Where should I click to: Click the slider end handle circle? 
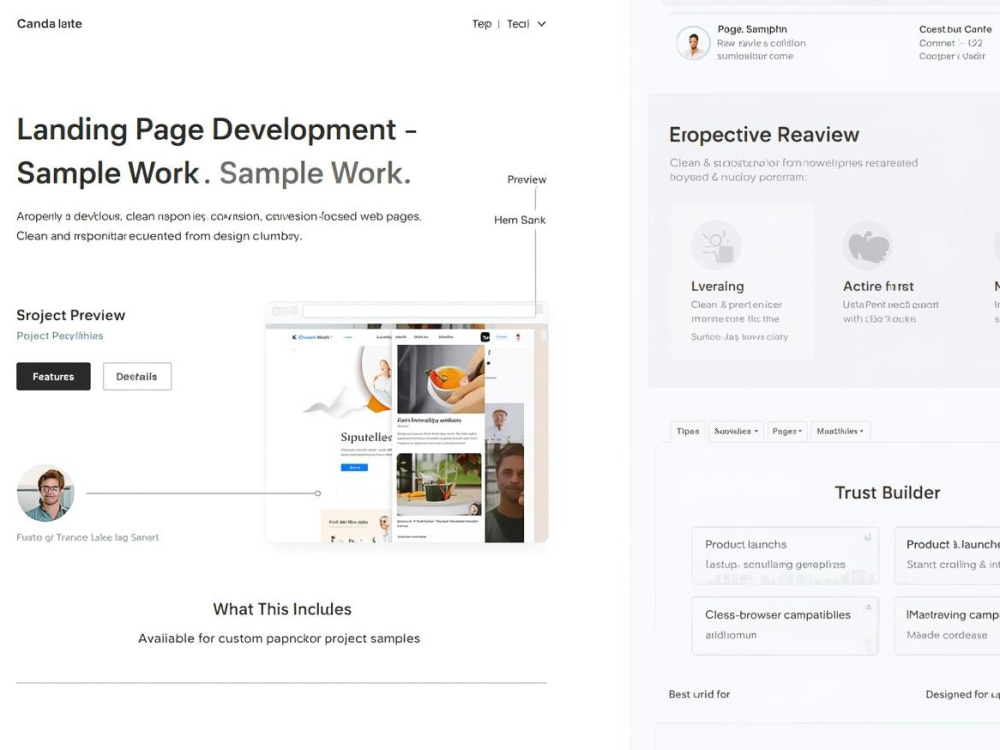pos(318,493)
